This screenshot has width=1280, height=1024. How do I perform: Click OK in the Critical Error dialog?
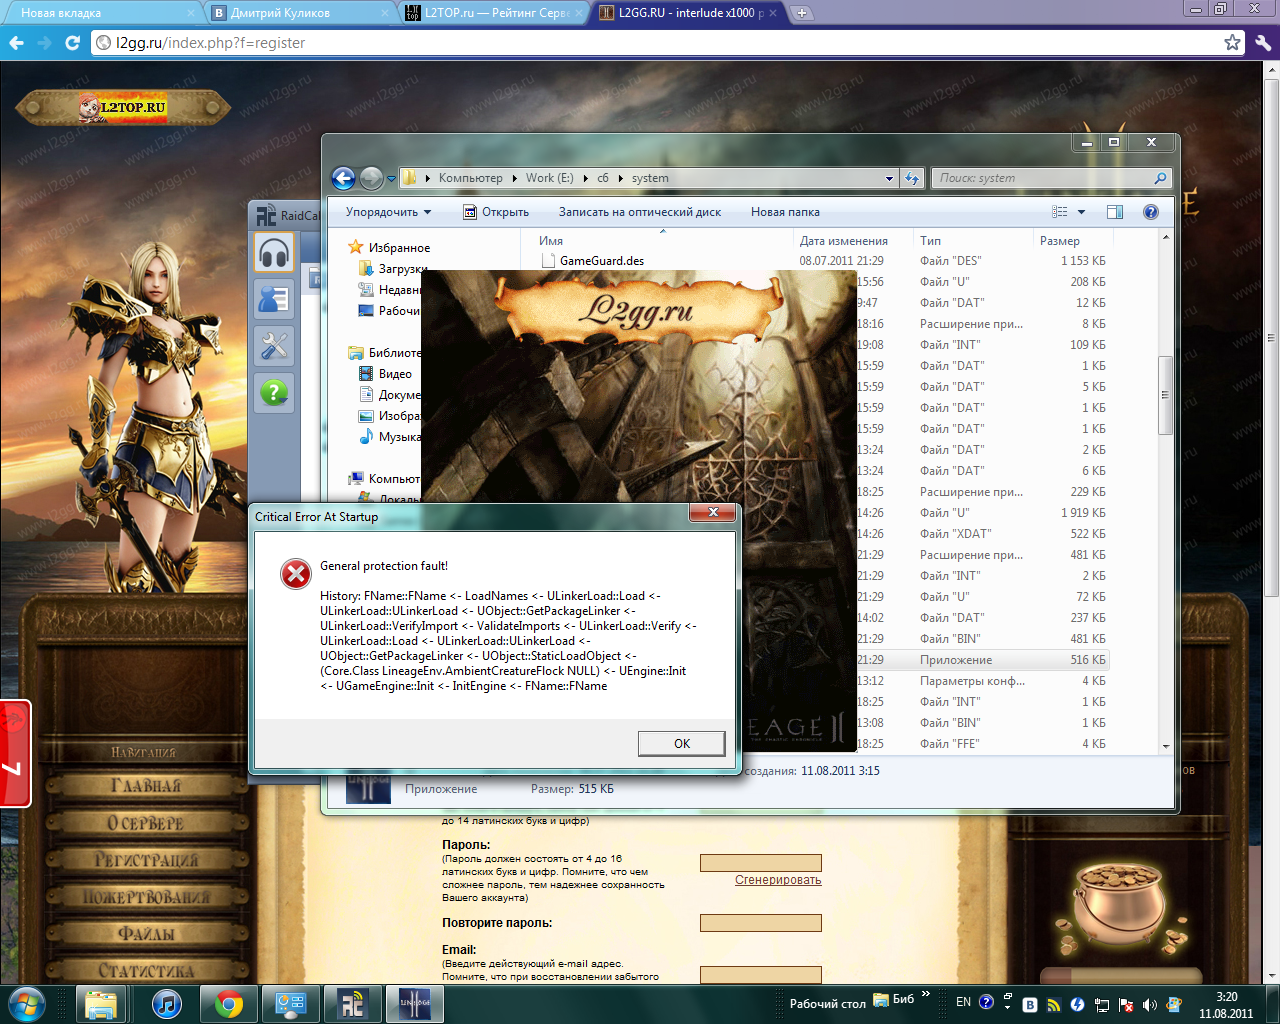pos(682,743)
